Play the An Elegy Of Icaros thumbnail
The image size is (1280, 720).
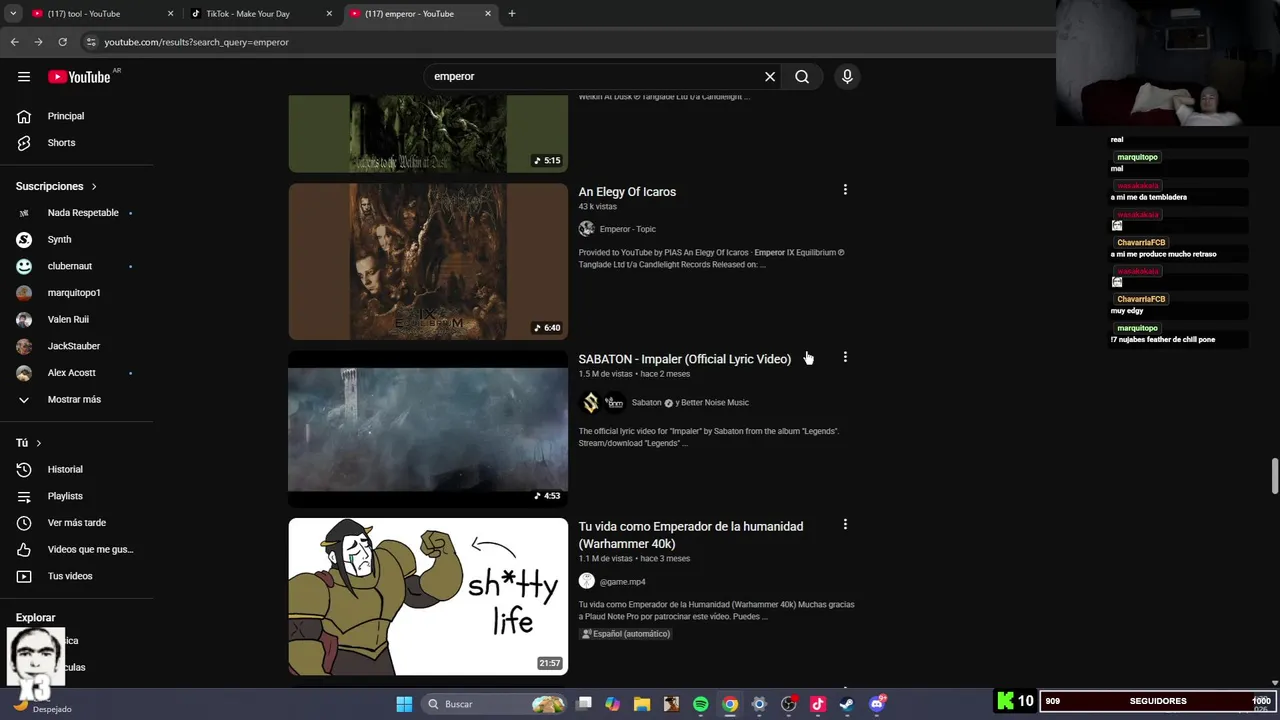pos(428,262)
